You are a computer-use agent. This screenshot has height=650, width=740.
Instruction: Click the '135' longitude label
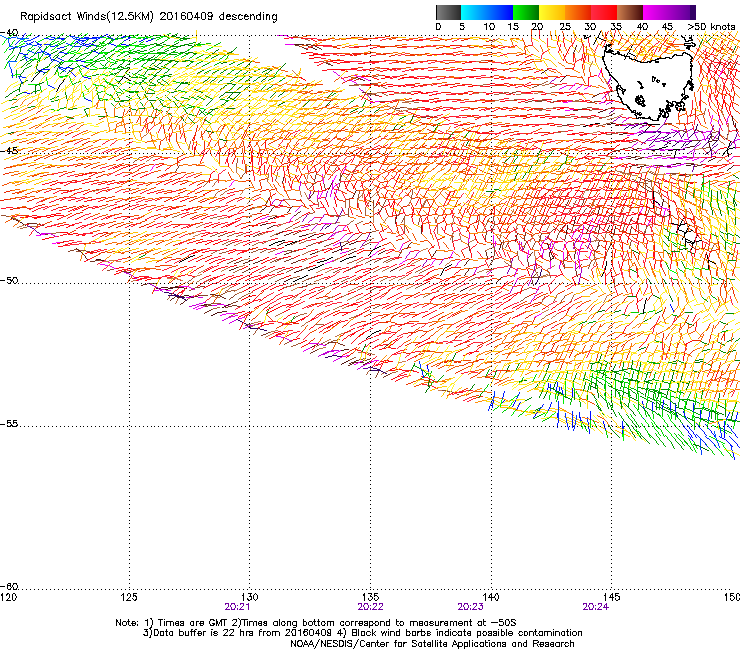point(370,597)
